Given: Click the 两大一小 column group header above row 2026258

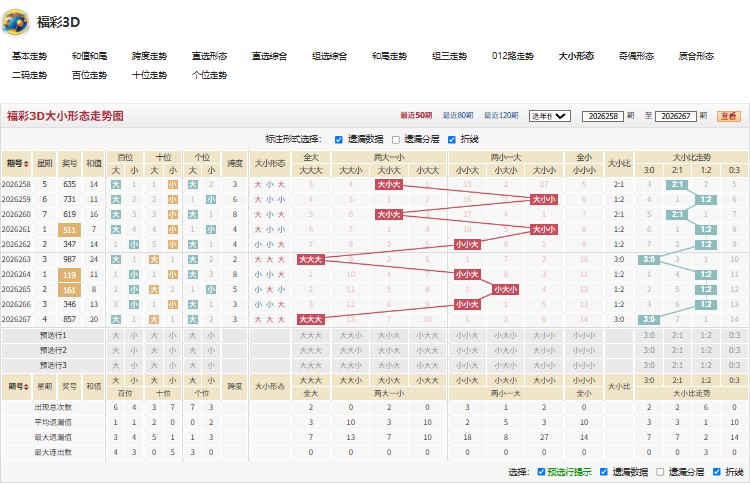Looking at the screenshot, I should tap(389, 157).
